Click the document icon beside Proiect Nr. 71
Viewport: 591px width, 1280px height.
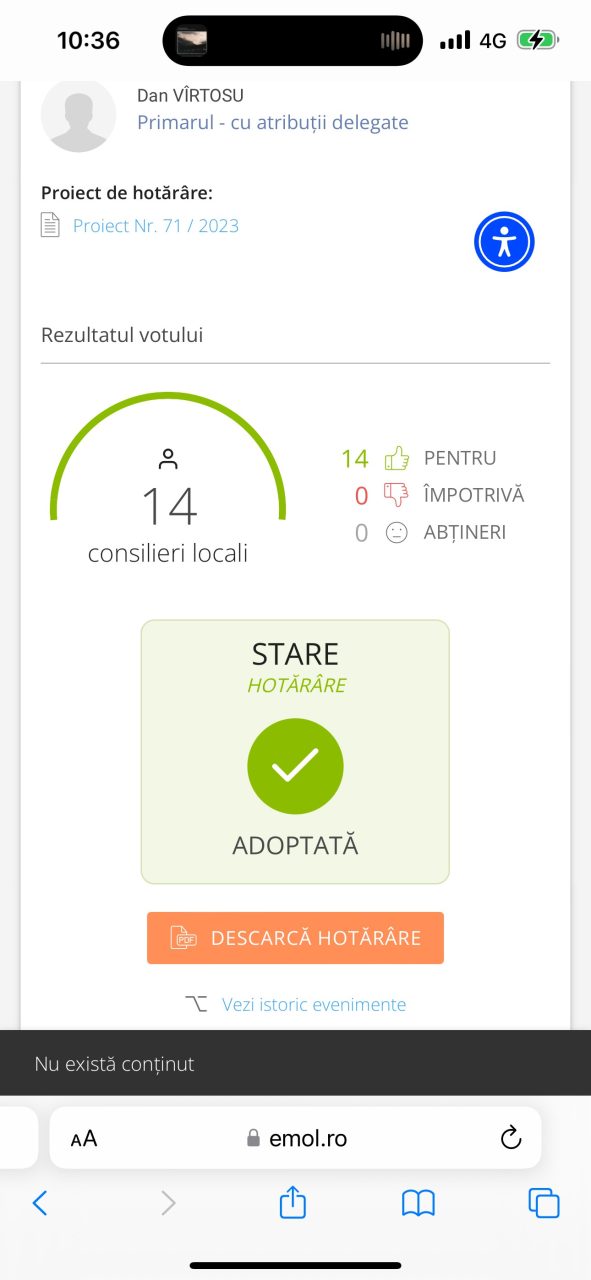pos(52,225)
